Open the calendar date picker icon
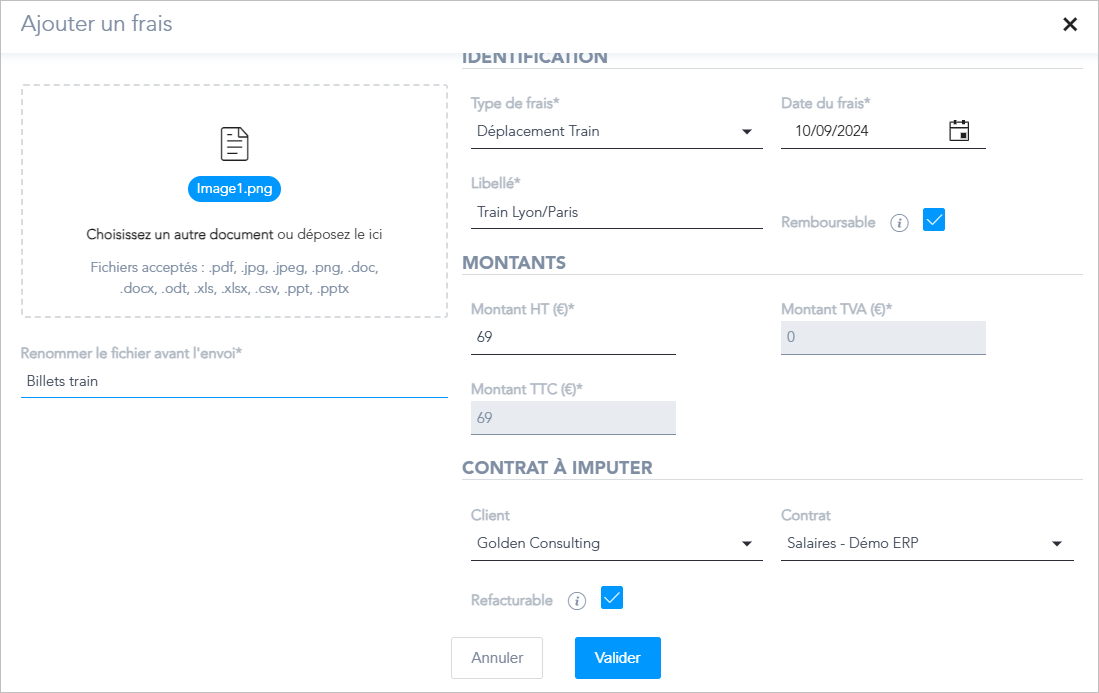Viewport: 1099px width, 693px height. pyautogui.click(x=959, y=130)
